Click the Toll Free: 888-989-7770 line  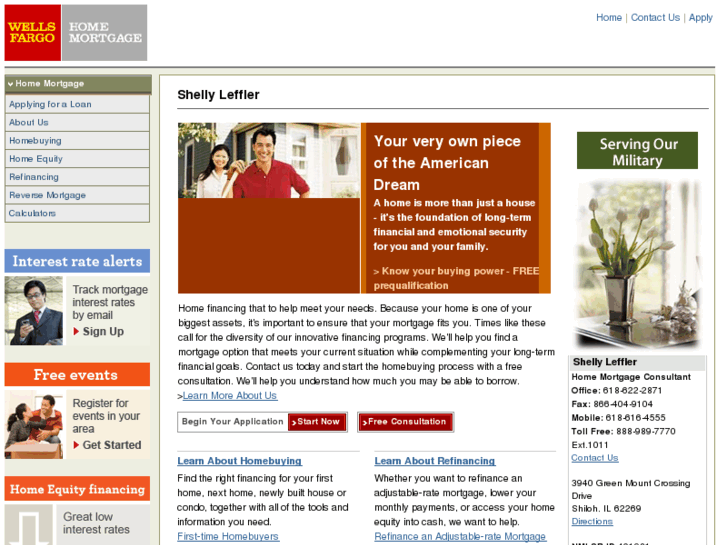pos(623,431)
